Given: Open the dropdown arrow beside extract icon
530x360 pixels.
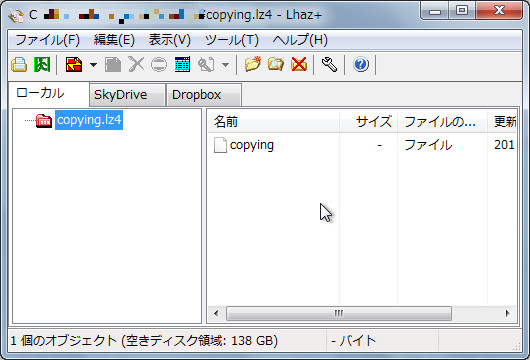Looking at the screenshot, I should 93,64.
